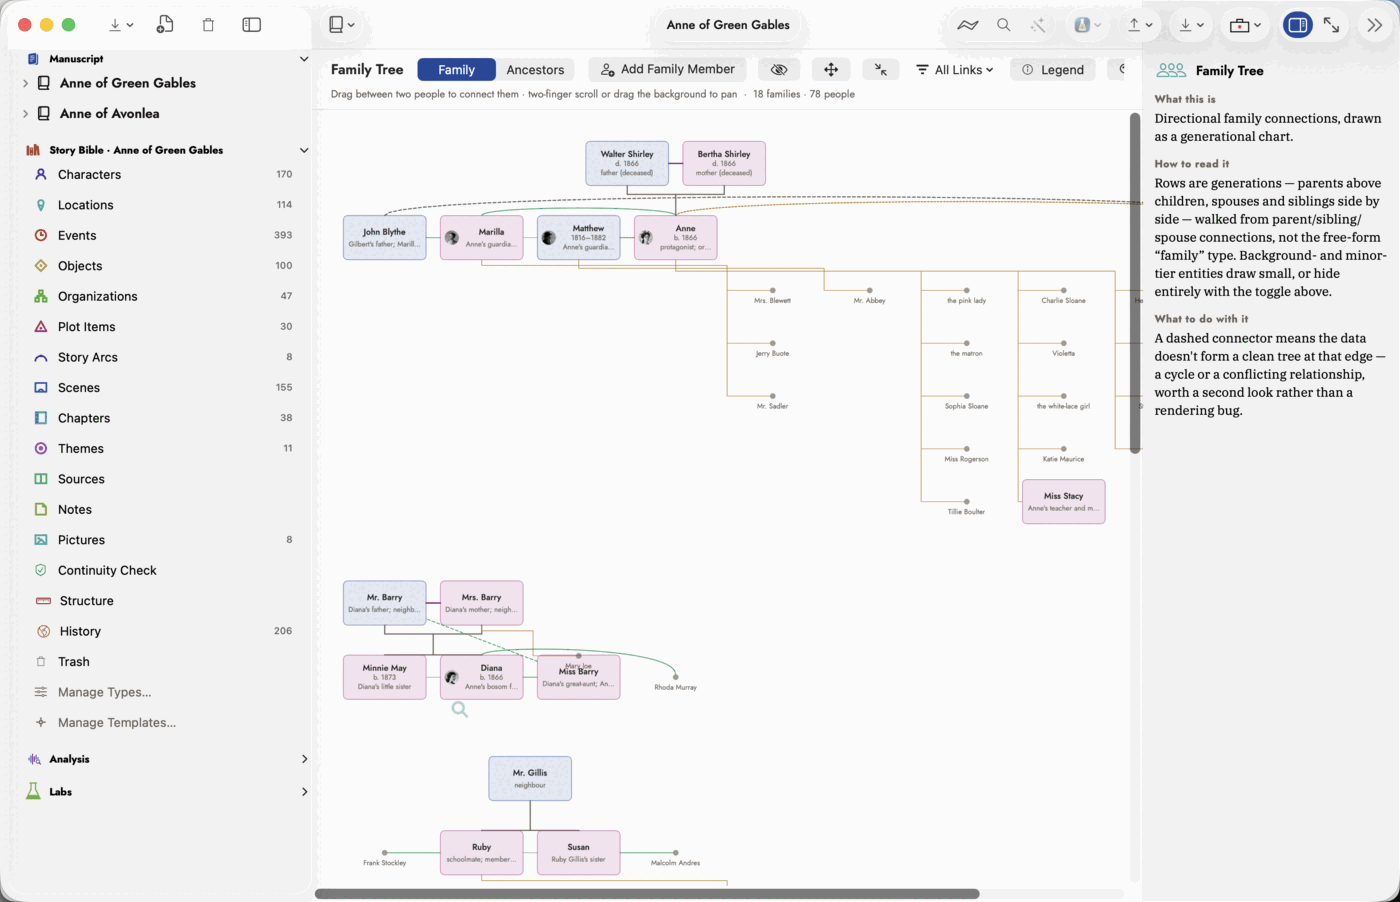Click the wavy trend lines toolbar icon
Image resolution: width=1400 pixels, height=902 pixels.
[x=967, y=25]
